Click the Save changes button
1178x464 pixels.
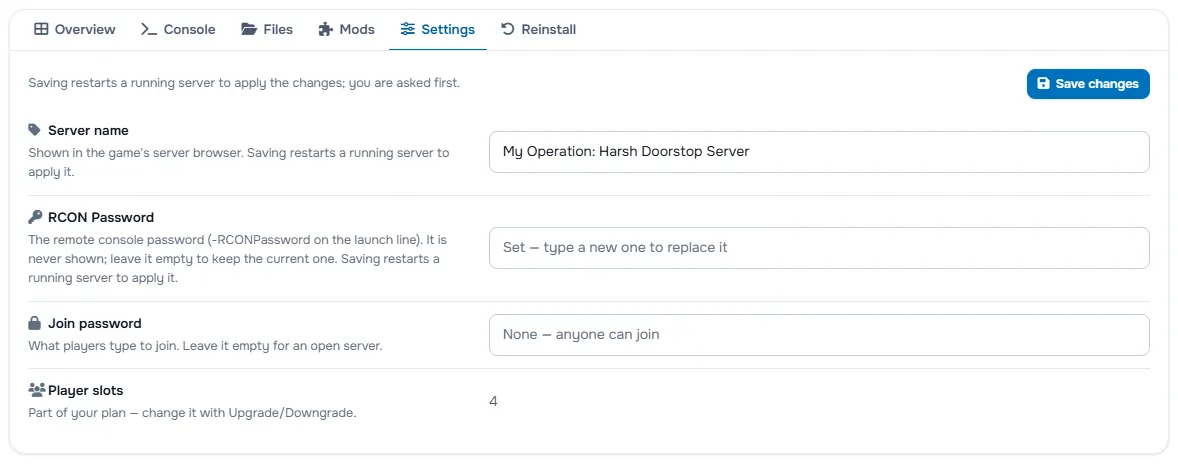1088,84
